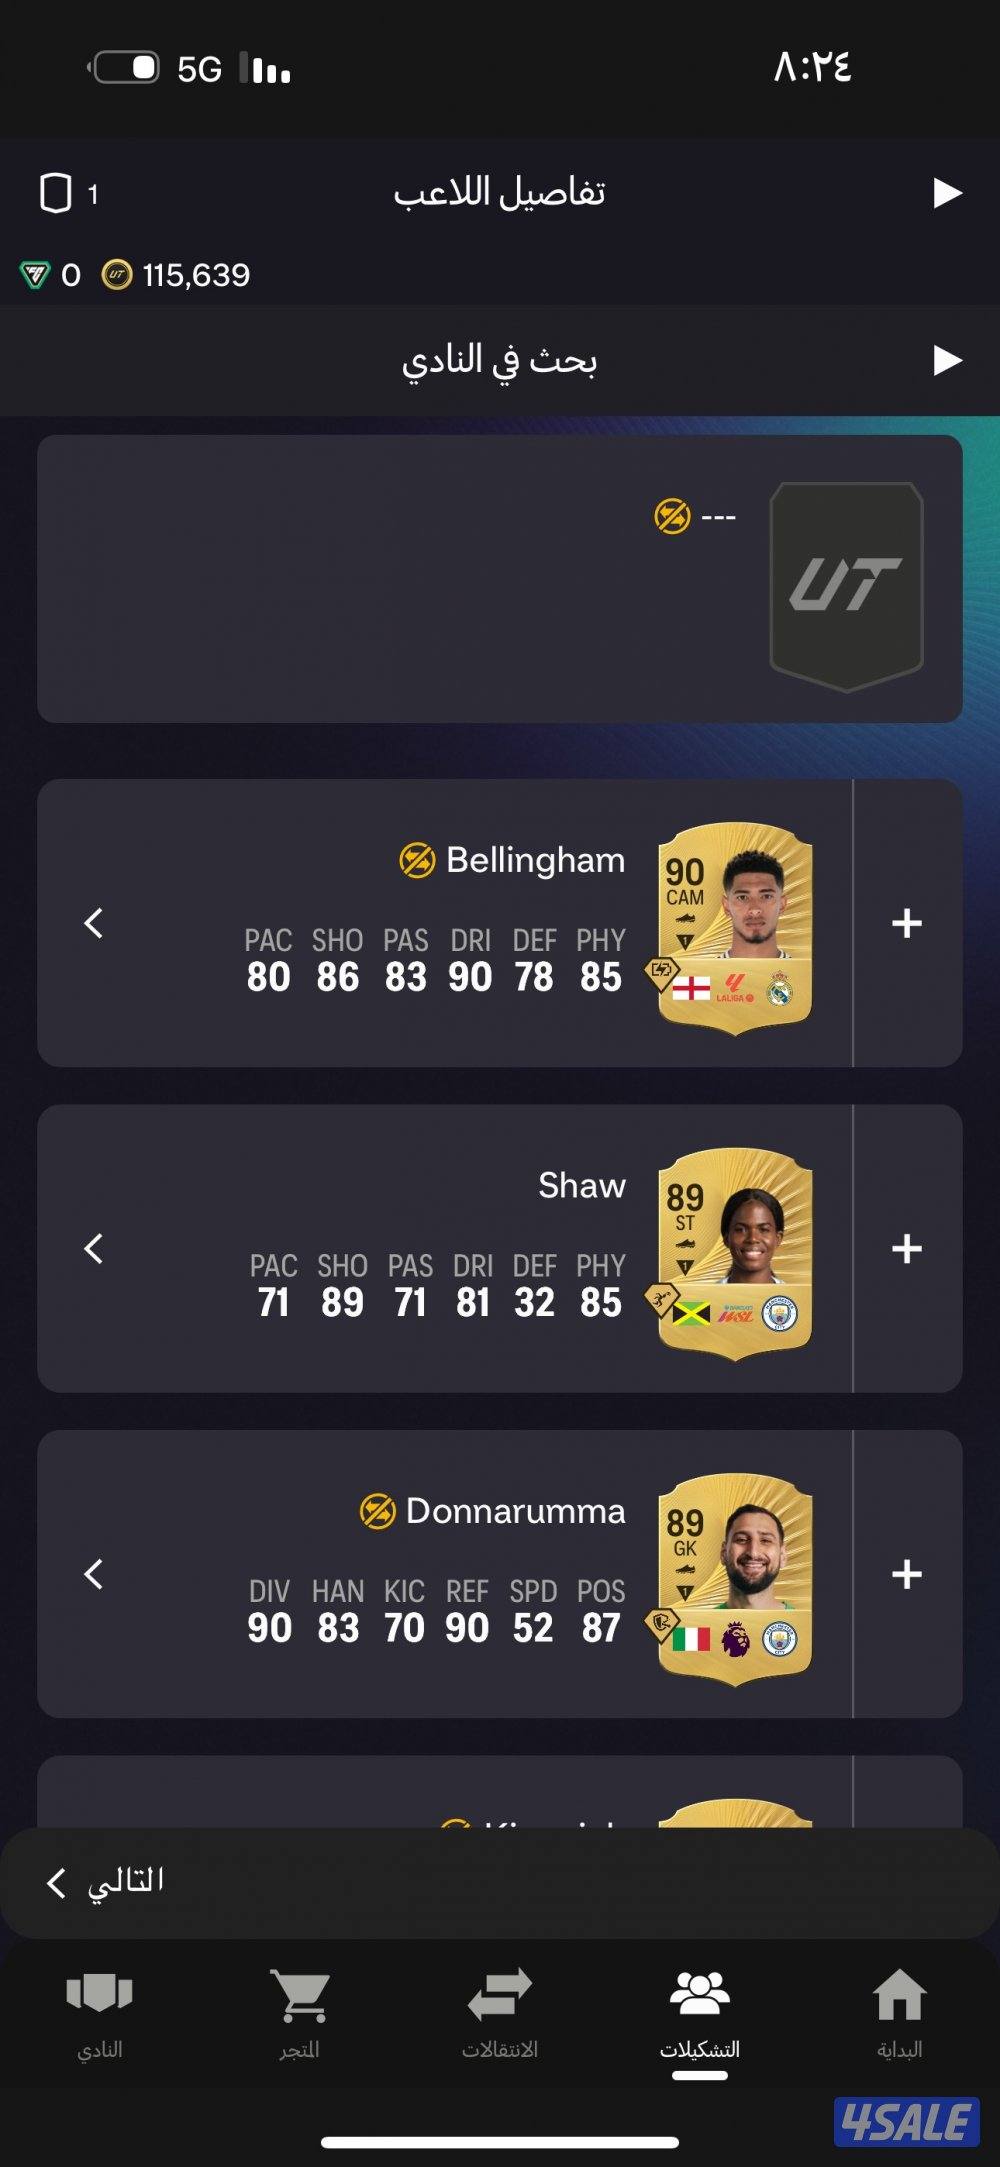Click the التالي next button
This screenshot has height=2167, width=1000.
point(105,1882)
